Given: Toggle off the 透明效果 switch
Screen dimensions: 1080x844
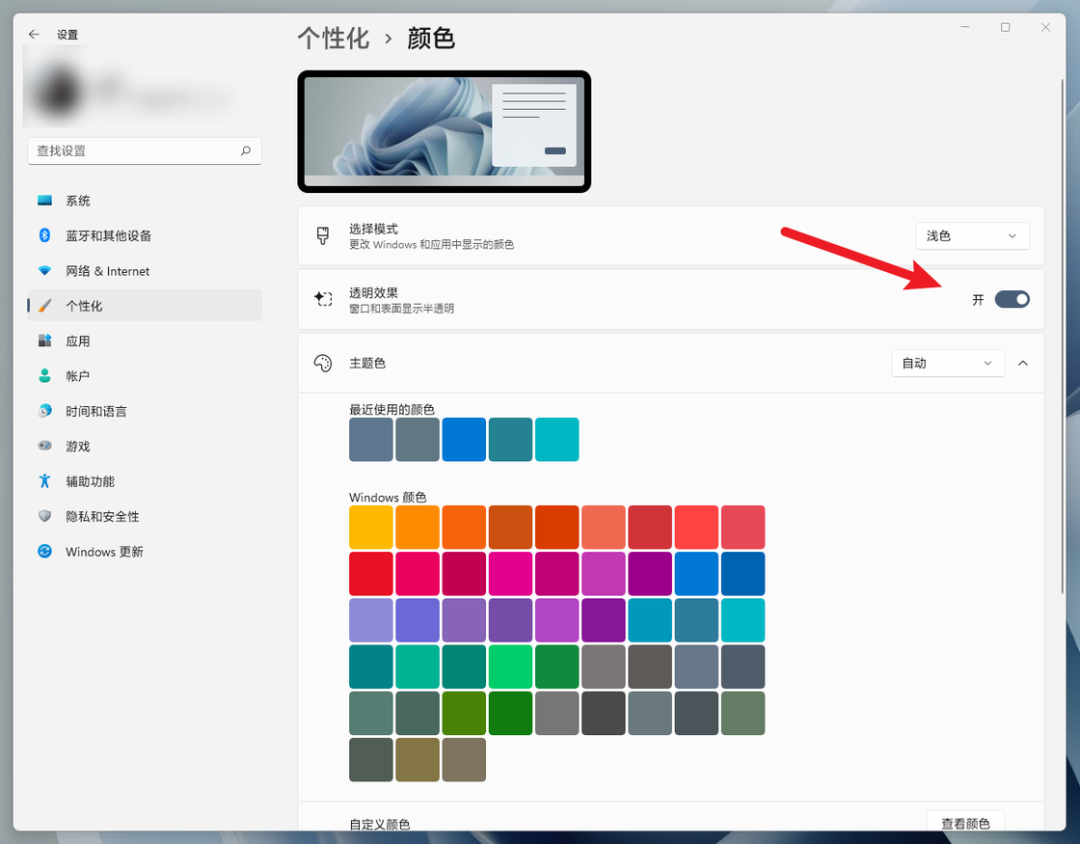Looking at the screenshot, I should click(1012, 299).
